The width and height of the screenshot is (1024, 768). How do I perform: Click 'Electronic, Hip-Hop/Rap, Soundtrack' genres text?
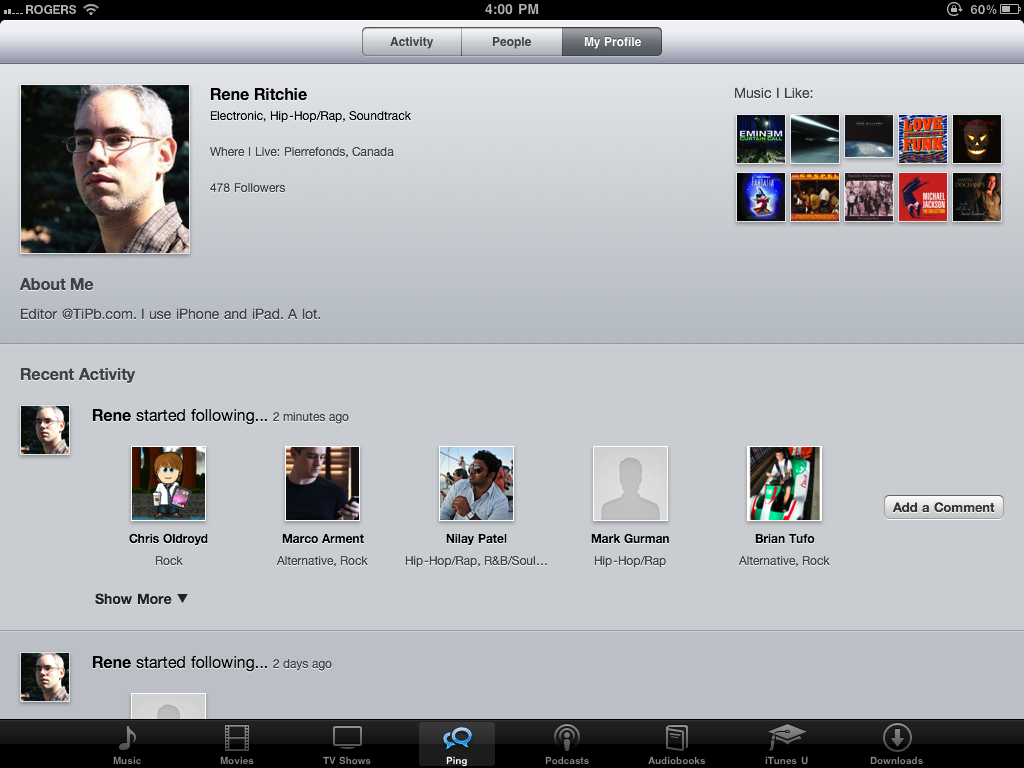click(x=310, y=116)
